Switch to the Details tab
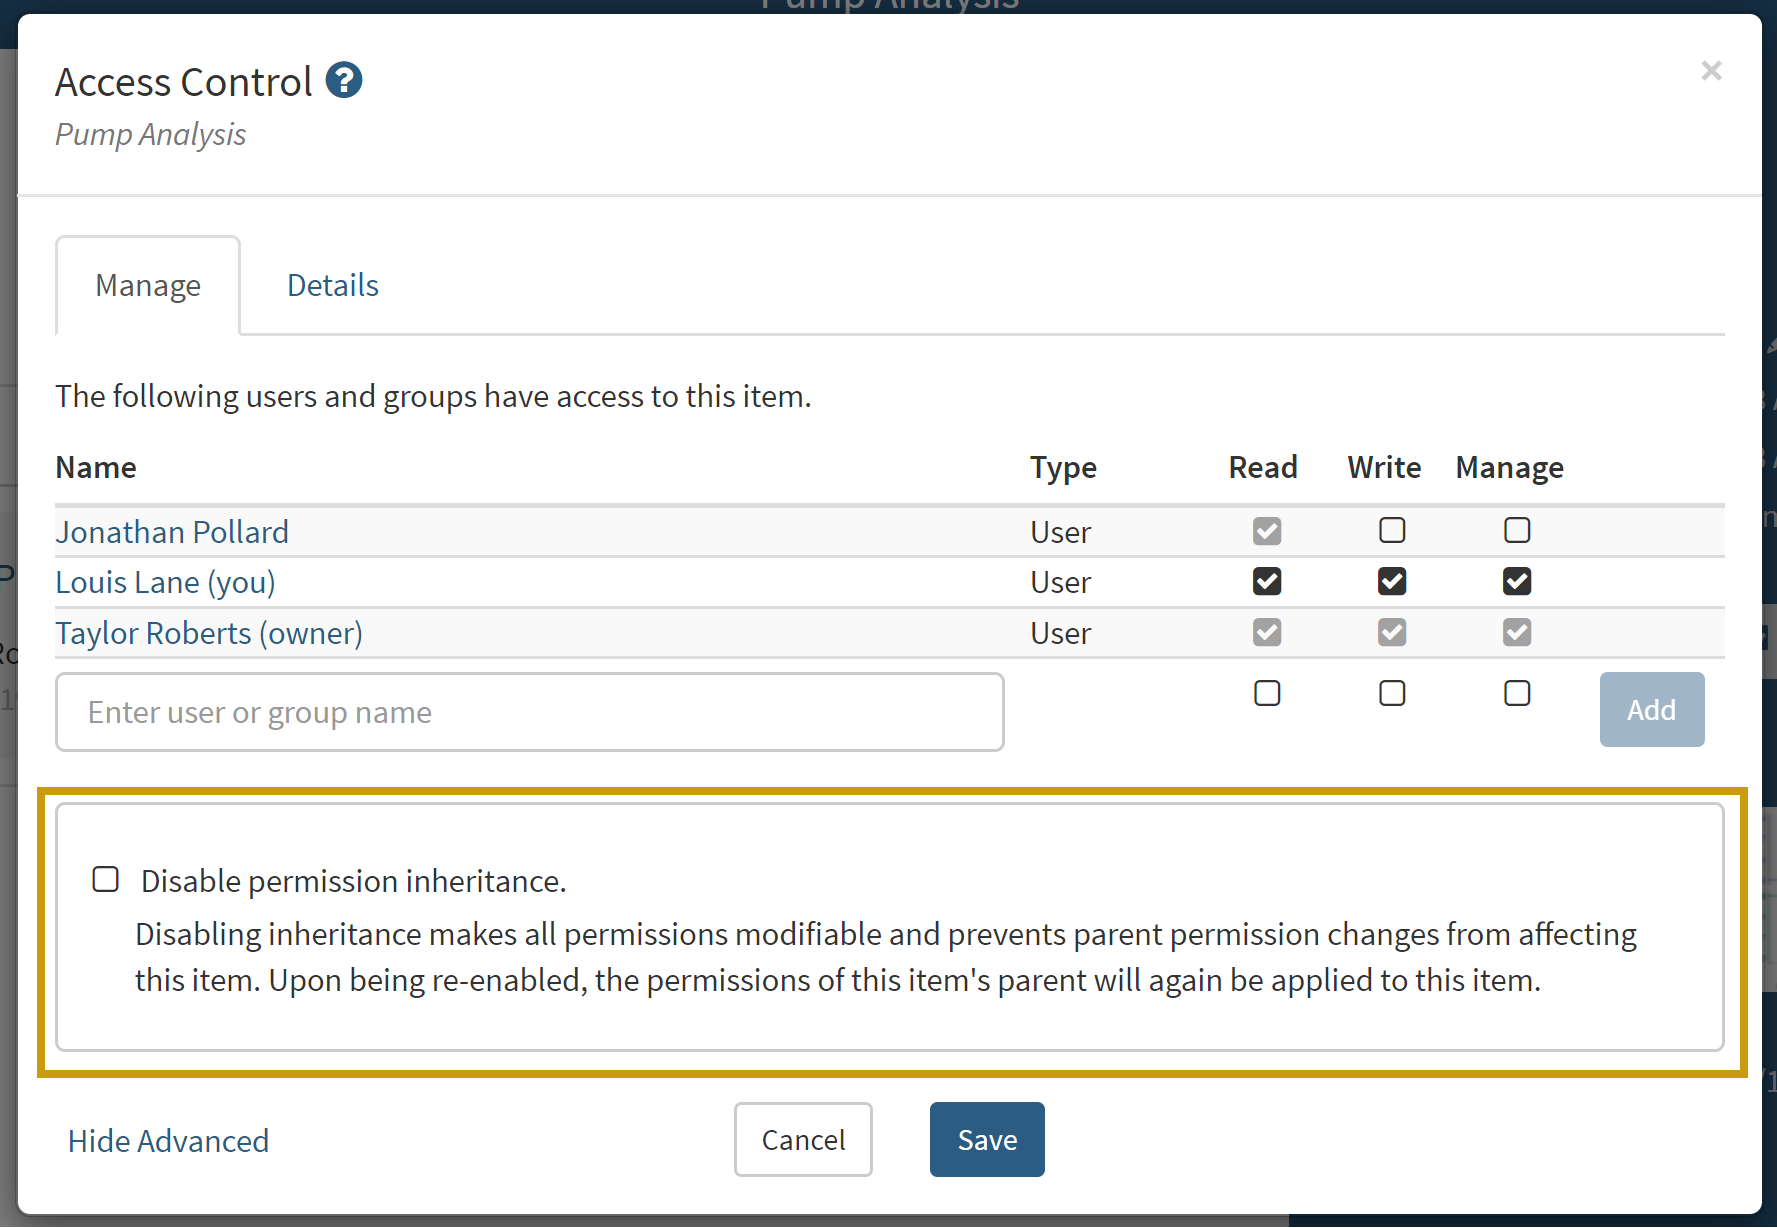 332,286
